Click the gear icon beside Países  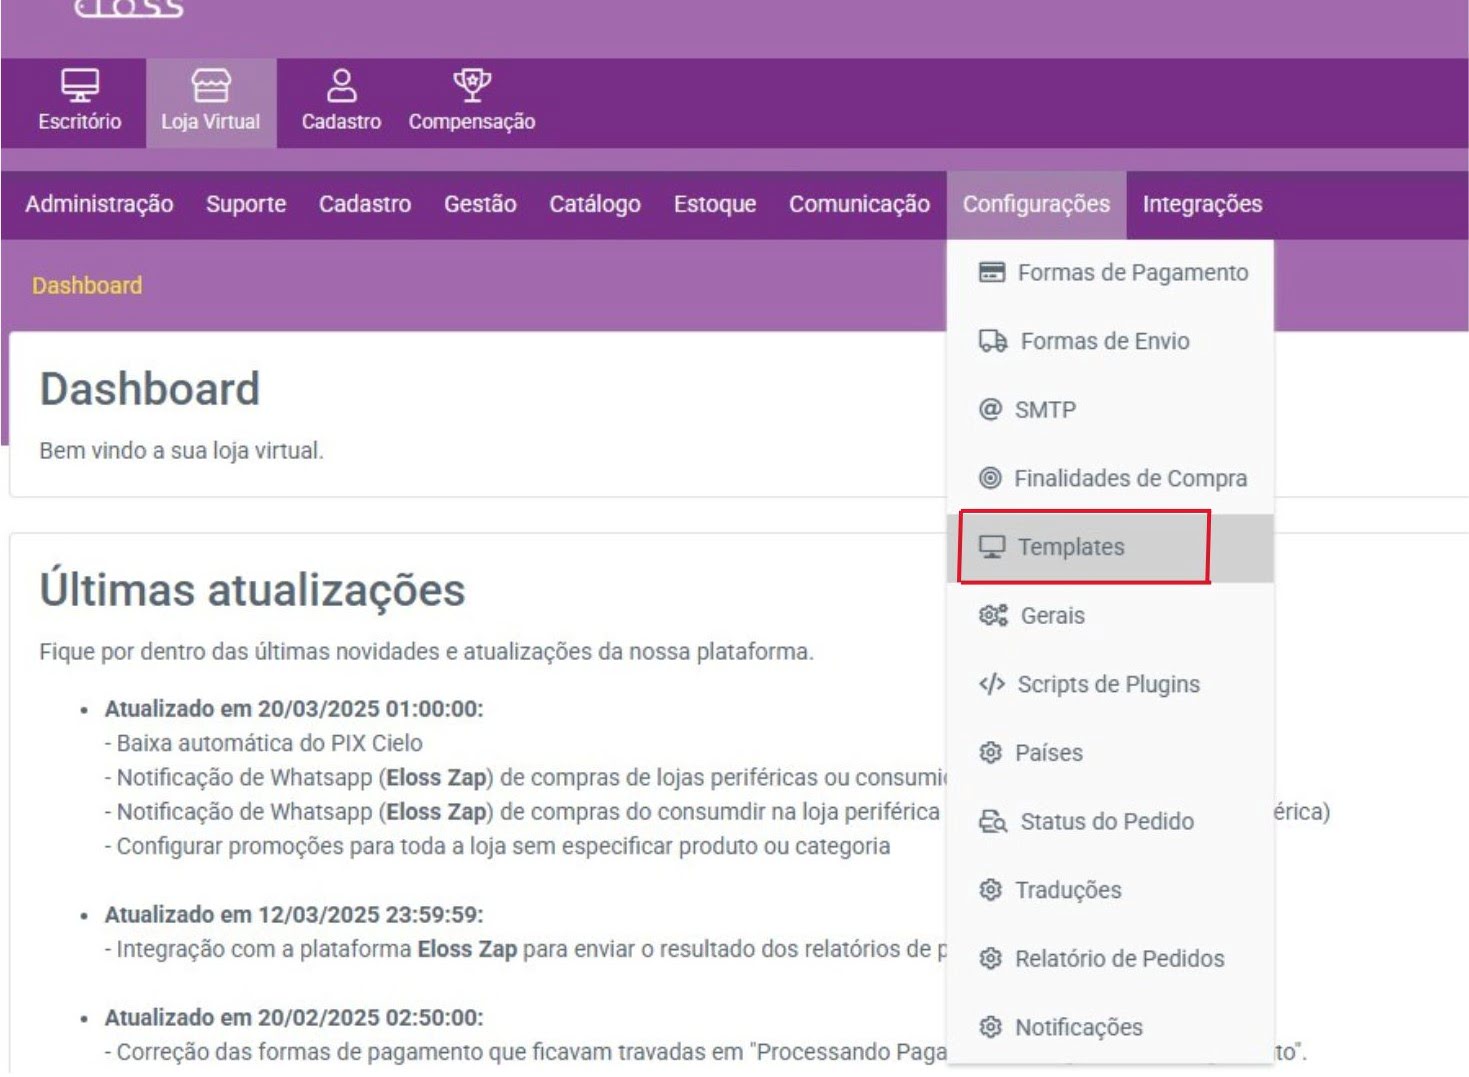click(x=990, y=752)
